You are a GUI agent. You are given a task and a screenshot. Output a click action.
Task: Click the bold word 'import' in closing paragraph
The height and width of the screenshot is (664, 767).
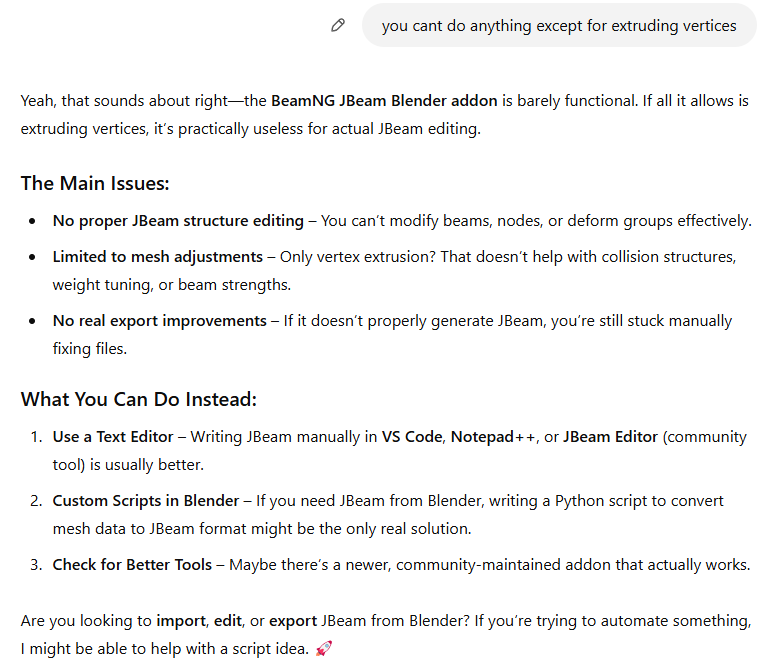click(x=181, y=621)
